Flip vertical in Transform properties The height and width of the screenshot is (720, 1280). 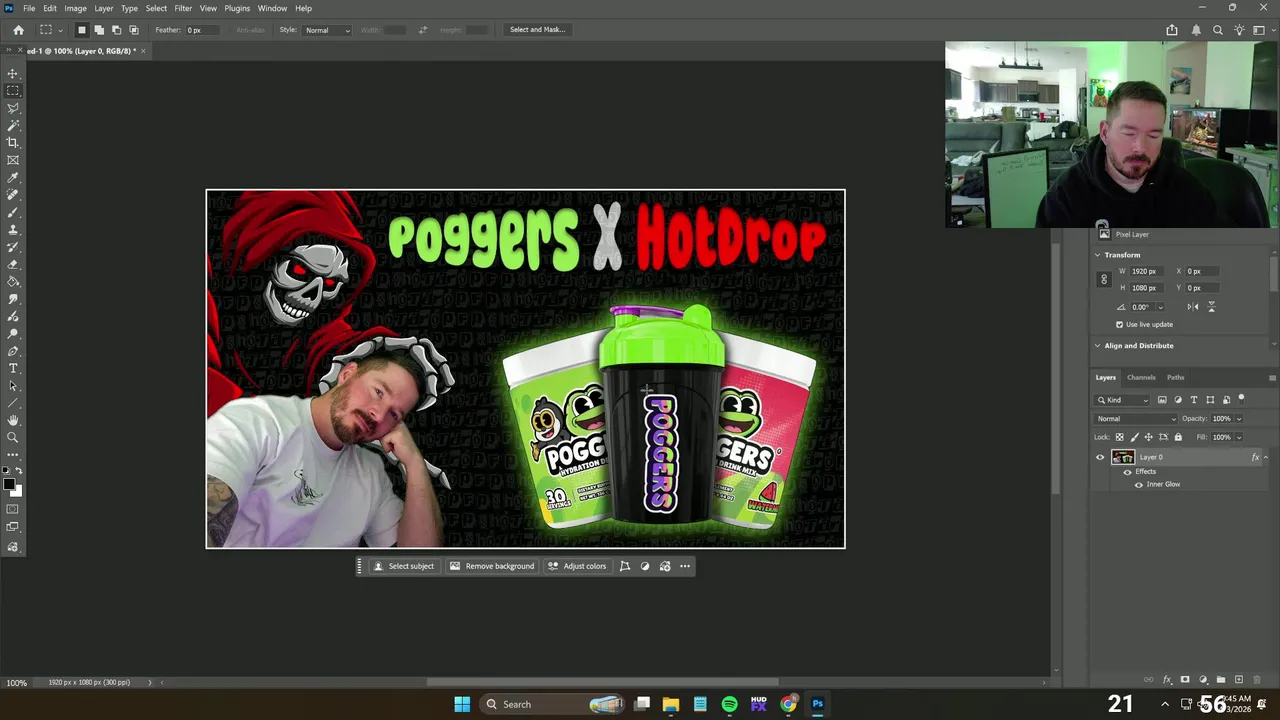1211,307
